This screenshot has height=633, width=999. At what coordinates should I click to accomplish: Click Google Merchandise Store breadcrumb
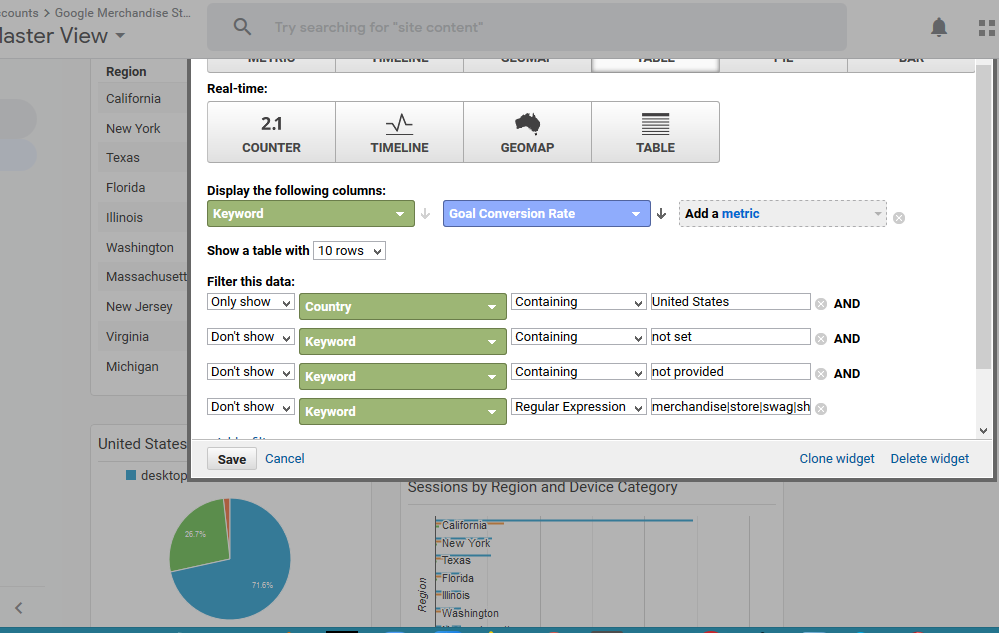tap(122, 13)
